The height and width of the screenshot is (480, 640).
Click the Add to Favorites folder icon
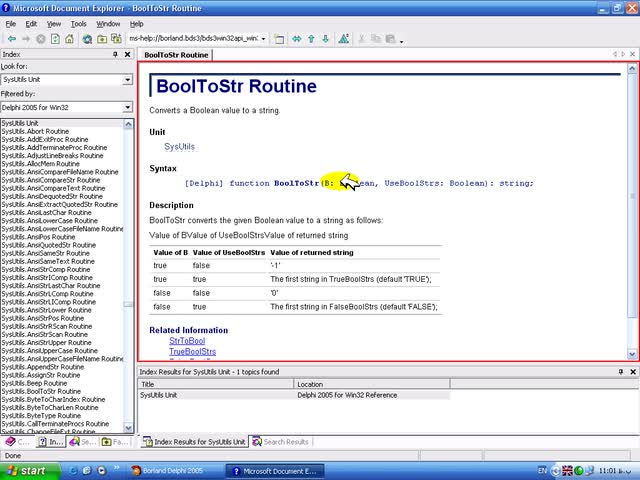(x=102, y=39)
